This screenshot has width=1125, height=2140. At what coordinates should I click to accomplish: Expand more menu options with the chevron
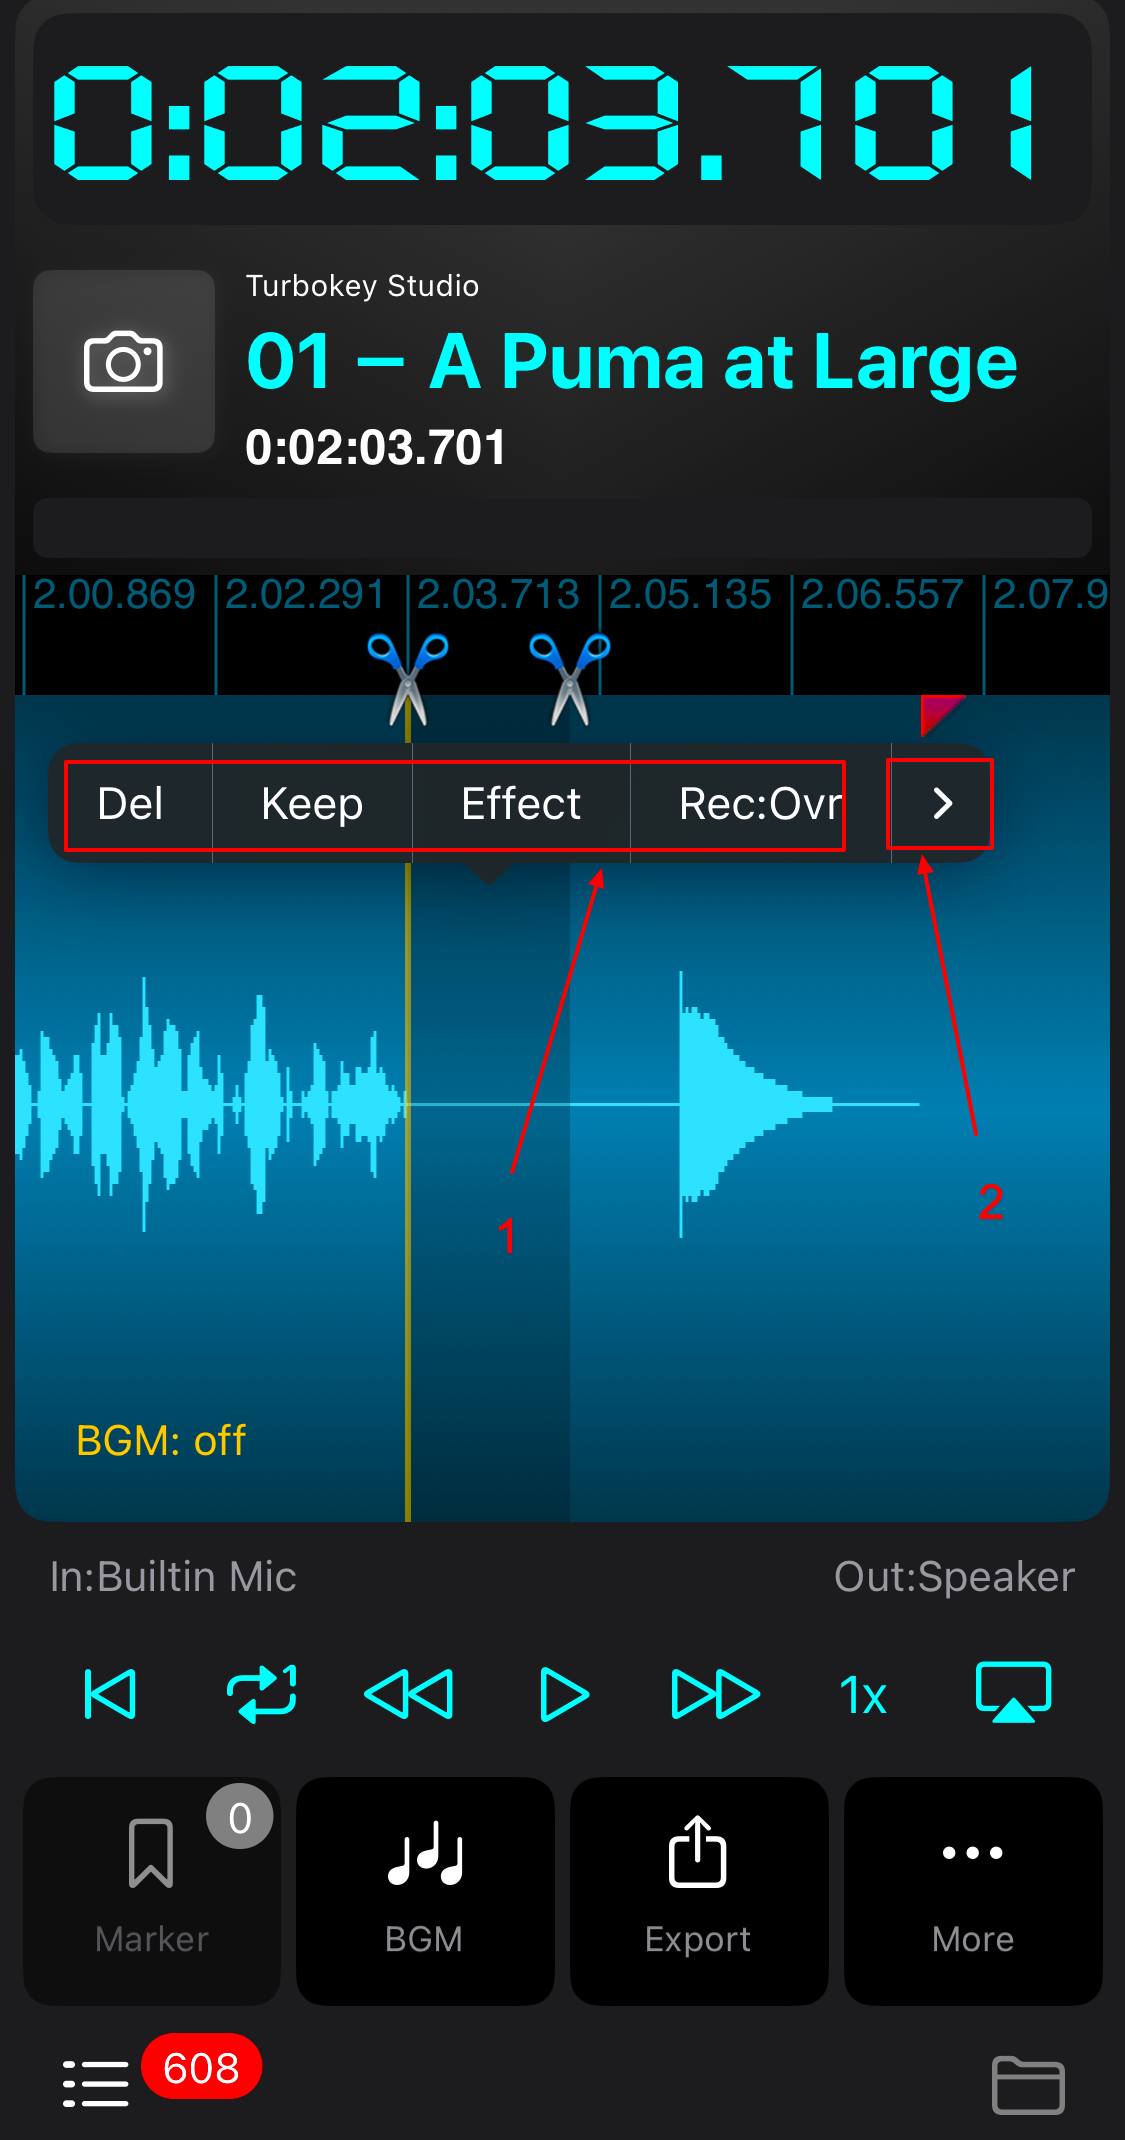[x=942, y=804]
